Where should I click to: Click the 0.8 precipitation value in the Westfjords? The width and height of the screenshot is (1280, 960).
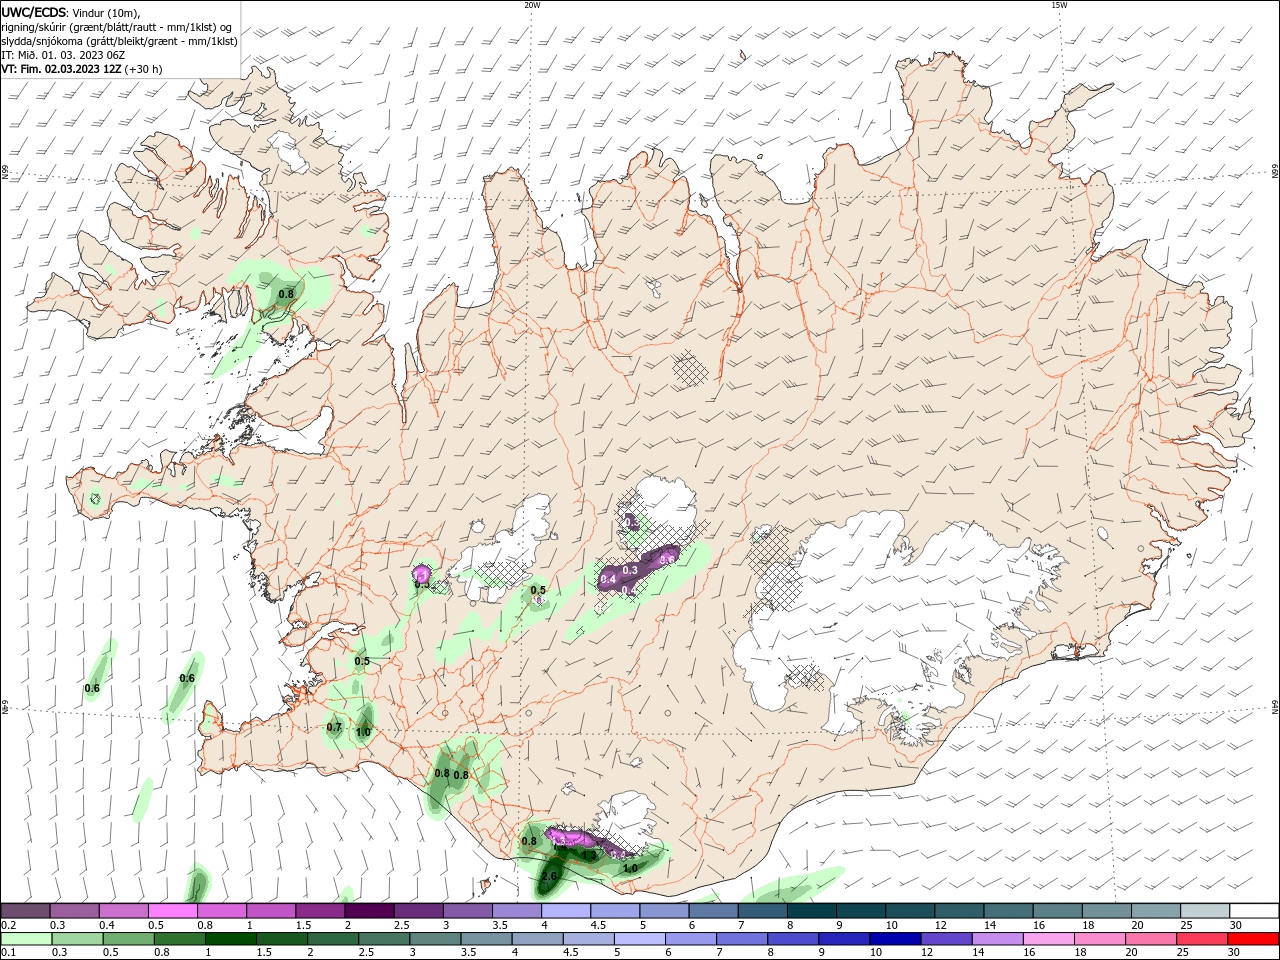(x=286, y=294)
